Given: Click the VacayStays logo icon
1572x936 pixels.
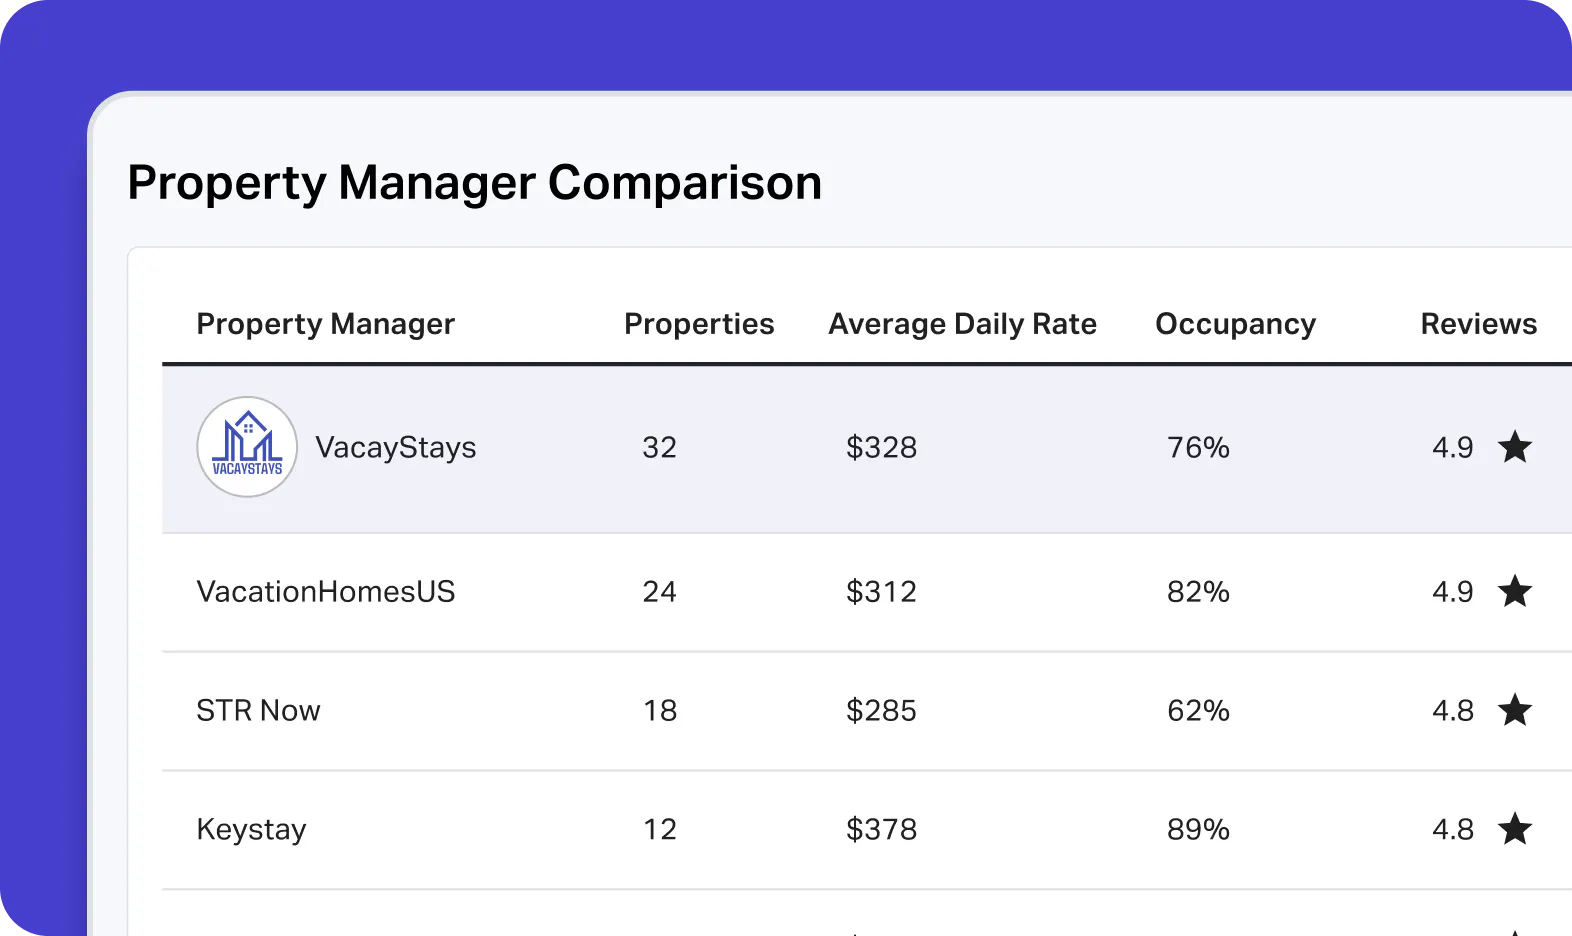Looking at the screenshot, I should coord(247,447).
